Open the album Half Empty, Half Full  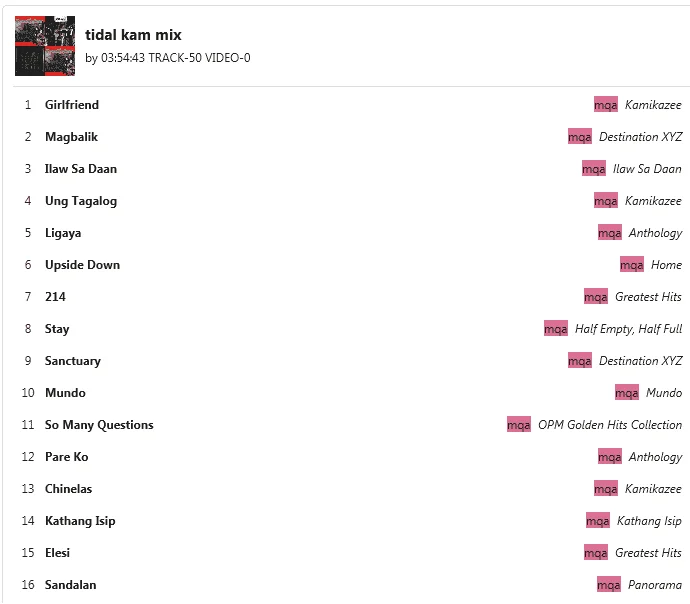point(628,329)
